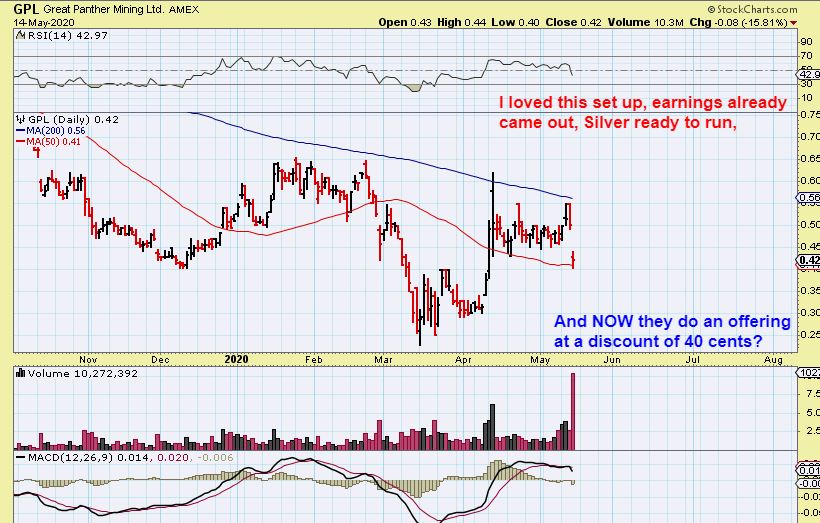Click the RSI panel chart icon
Screen dimensions: 820x523
pyautogui.click(x=20, y=36)
